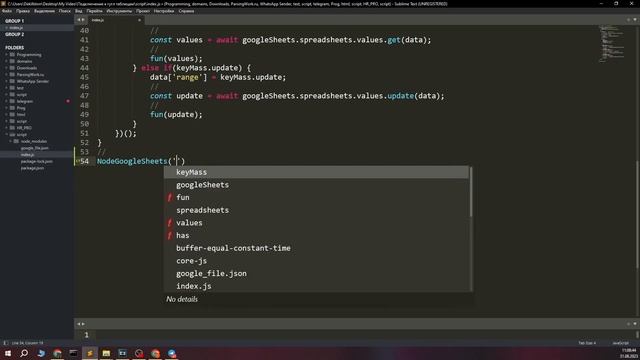Image resolution: width=640 pixels, height=360 pixels.
Task: Expand the html folder
Action: coord(7,115)
